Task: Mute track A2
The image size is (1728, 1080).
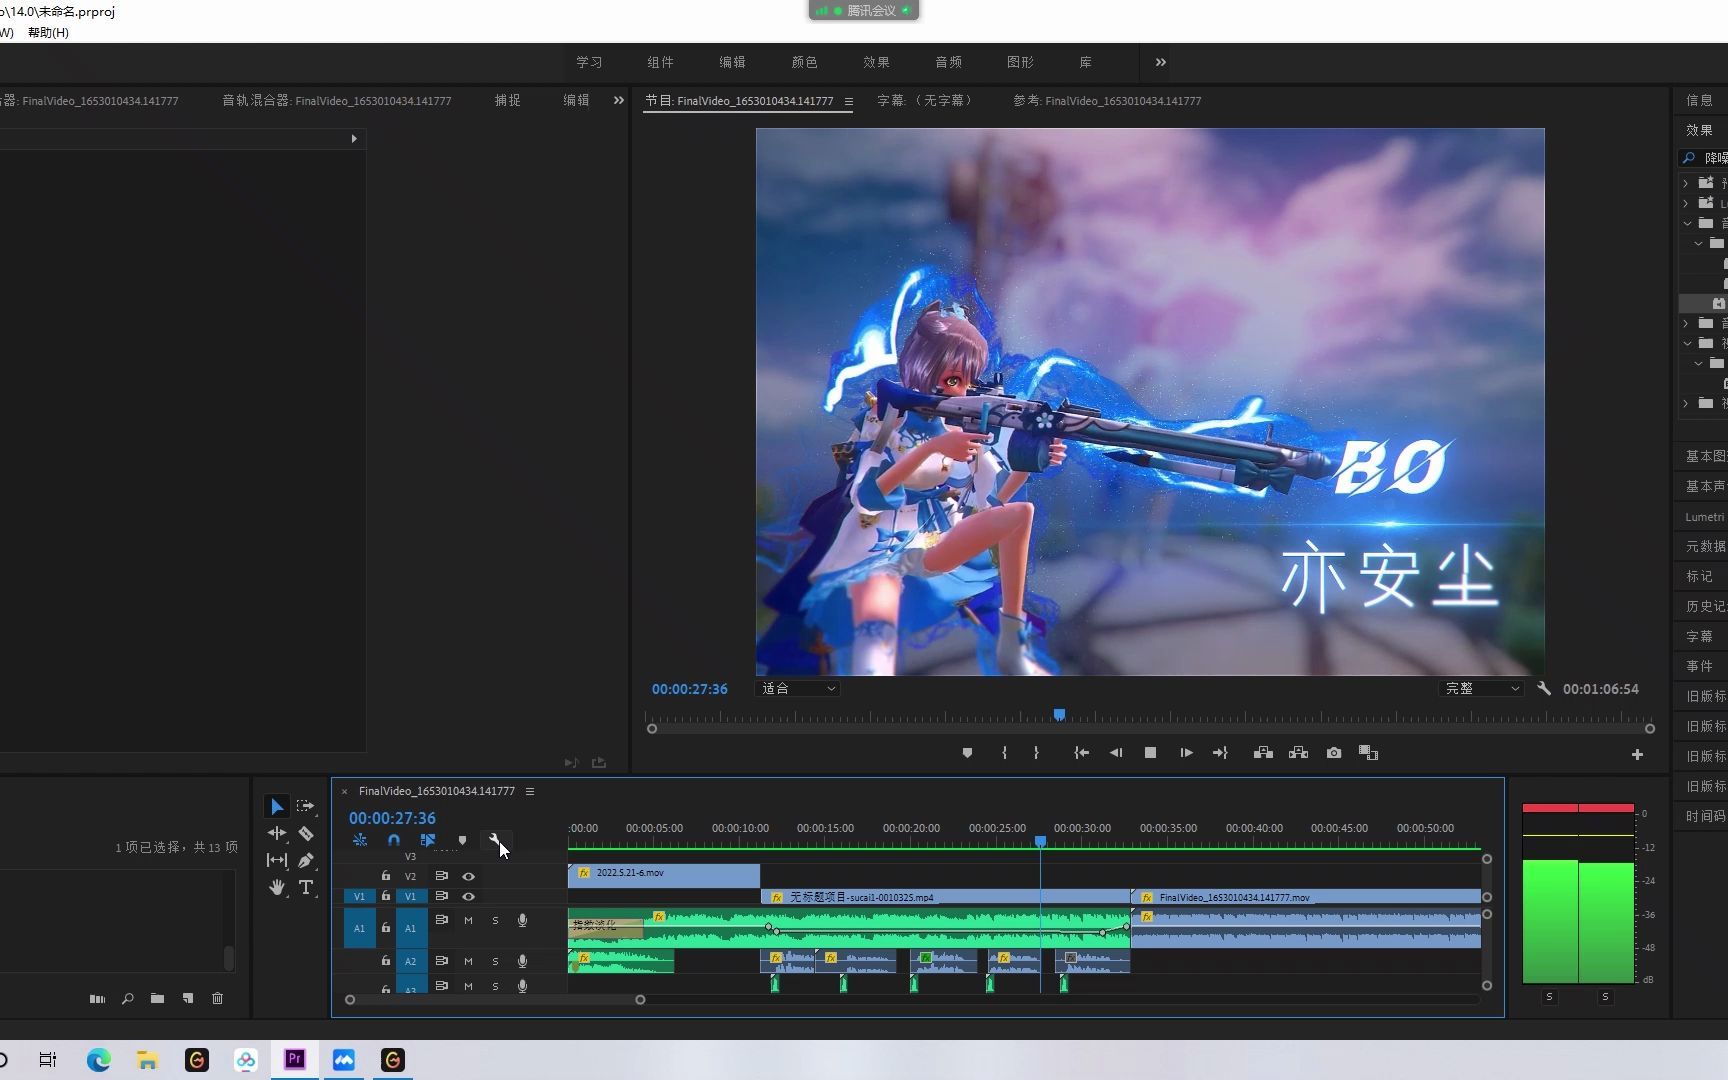Action: [x=468, y=961]
